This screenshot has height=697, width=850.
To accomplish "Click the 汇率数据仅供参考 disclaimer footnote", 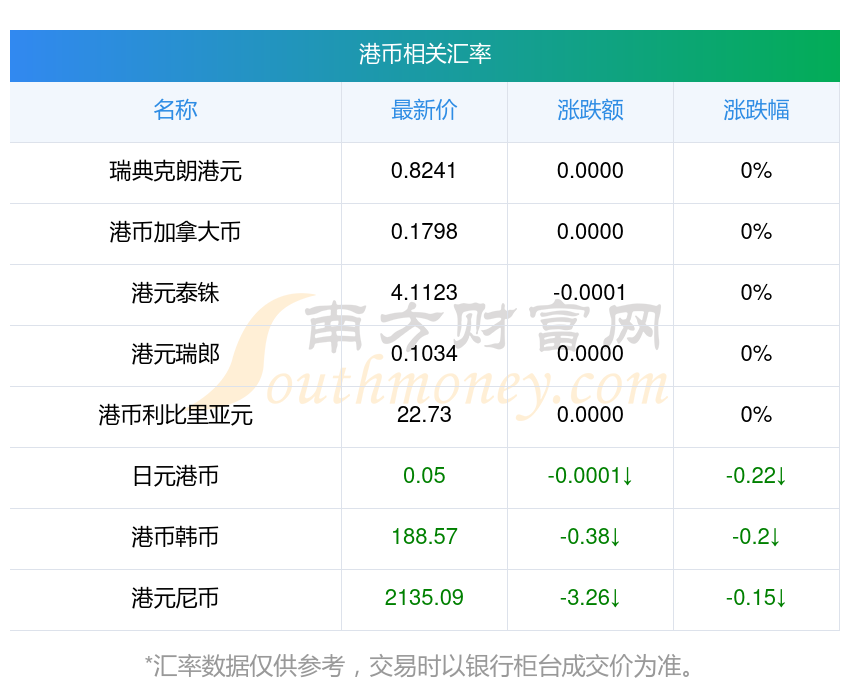I will click(x=420, y=665).
